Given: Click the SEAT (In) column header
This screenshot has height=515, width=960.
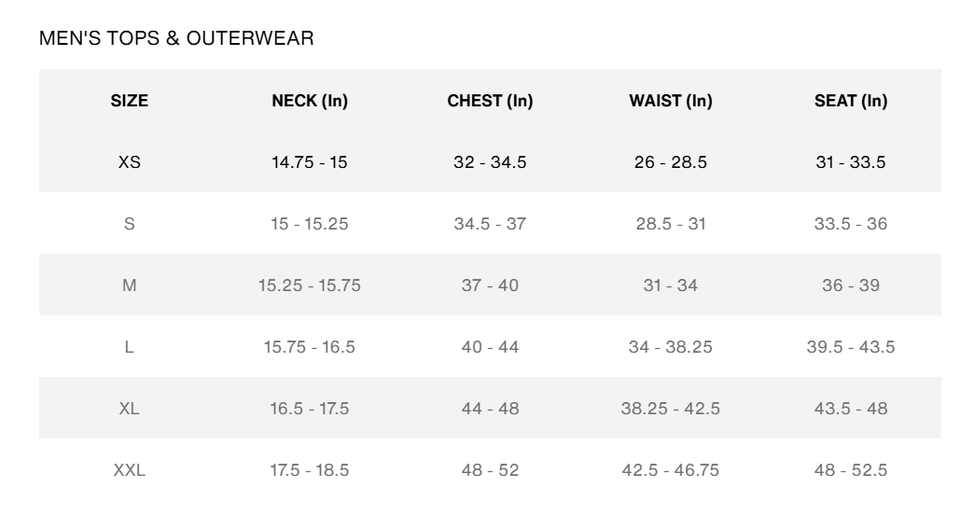Looking at the screenshot, I should (x=850, y=101).
